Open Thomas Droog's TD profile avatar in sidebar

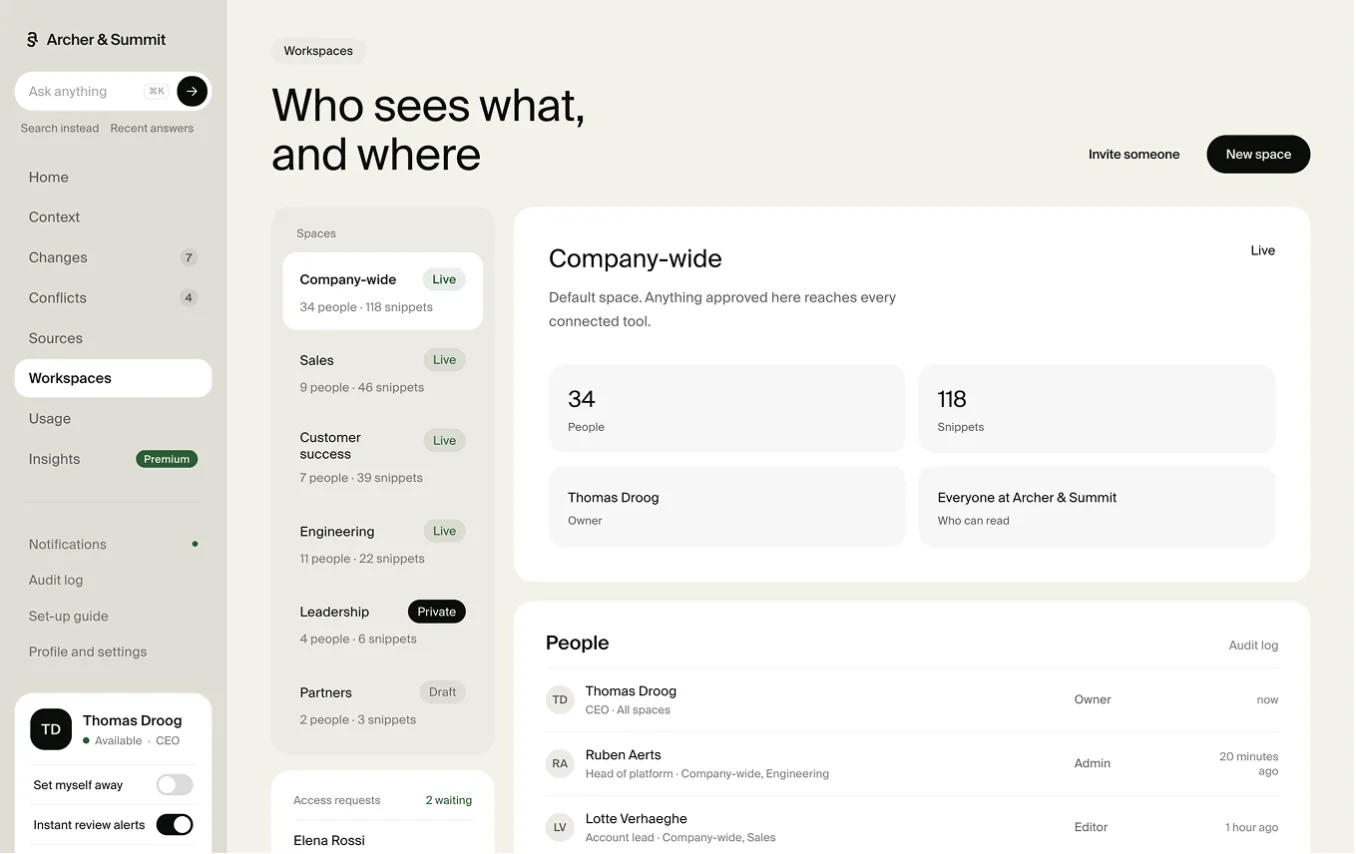point(51,729)
